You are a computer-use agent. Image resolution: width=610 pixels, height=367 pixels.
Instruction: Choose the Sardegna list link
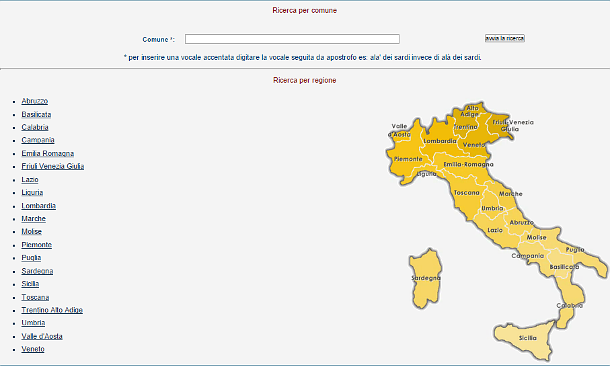[x=37, y=271]
